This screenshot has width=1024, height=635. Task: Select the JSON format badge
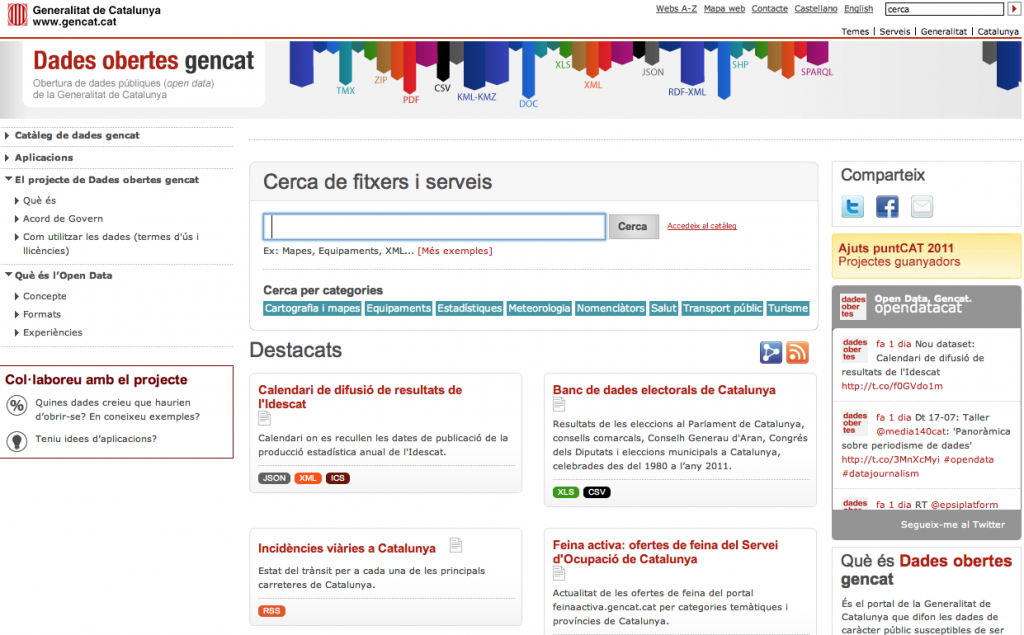coord(274,478)
